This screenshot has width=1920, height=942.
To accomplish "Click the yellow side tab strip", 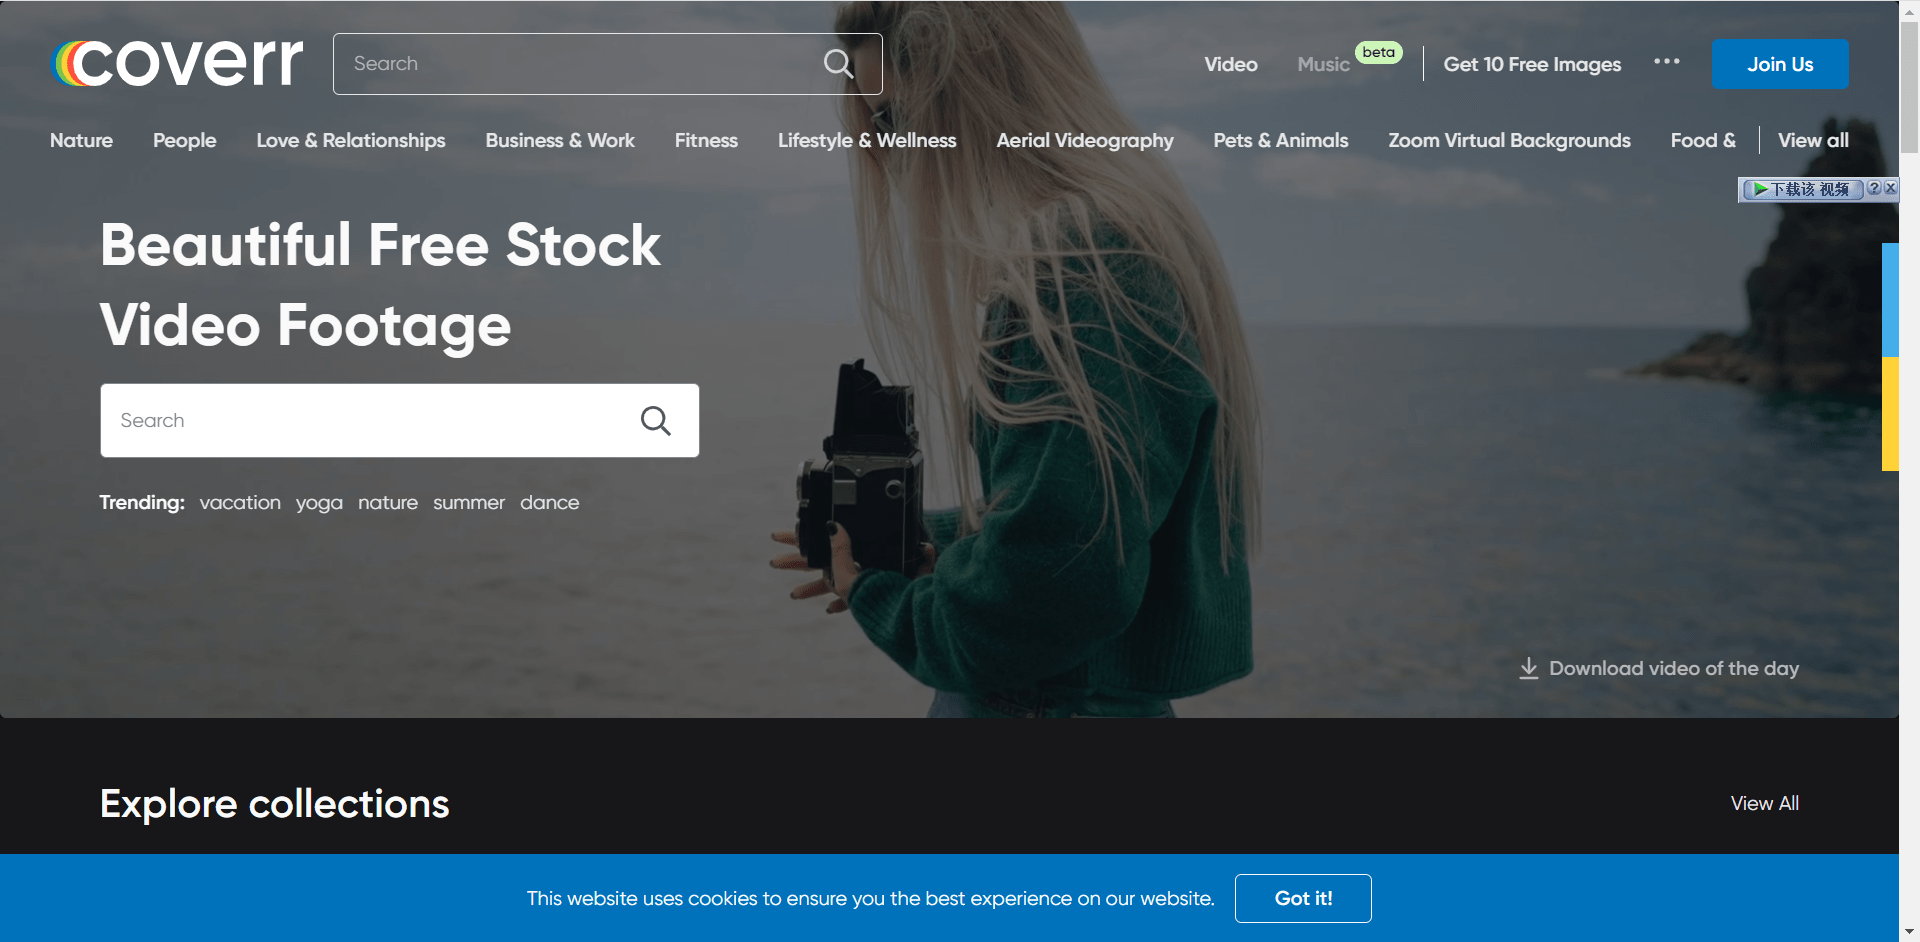I will 1890,414.
